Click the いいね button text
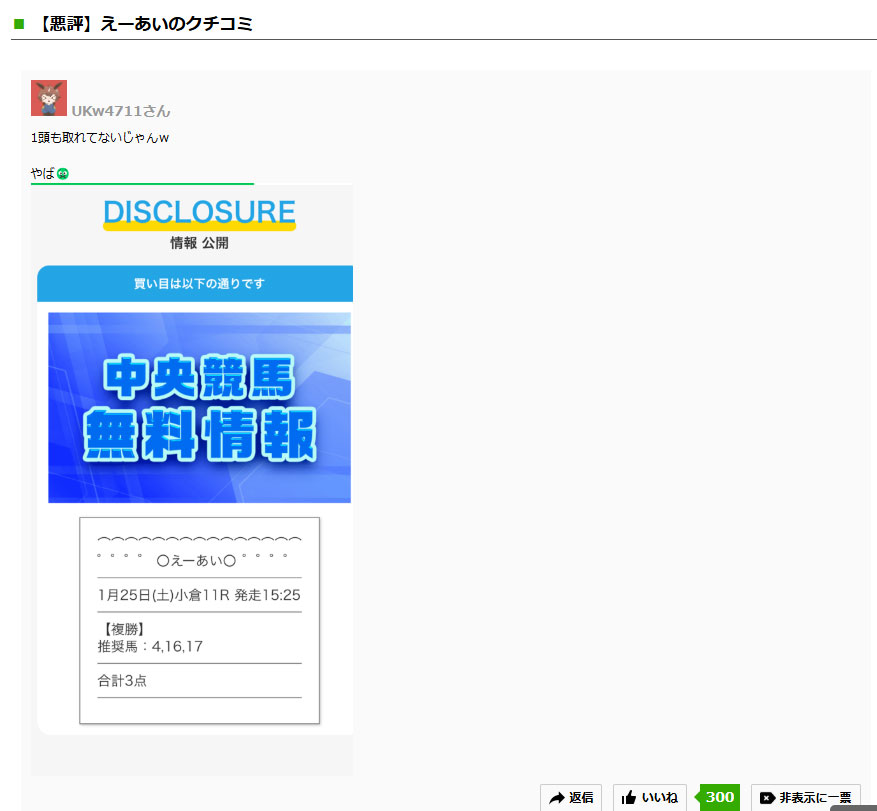The height and width of the screenshot is (811, 877). pos(659,797)
